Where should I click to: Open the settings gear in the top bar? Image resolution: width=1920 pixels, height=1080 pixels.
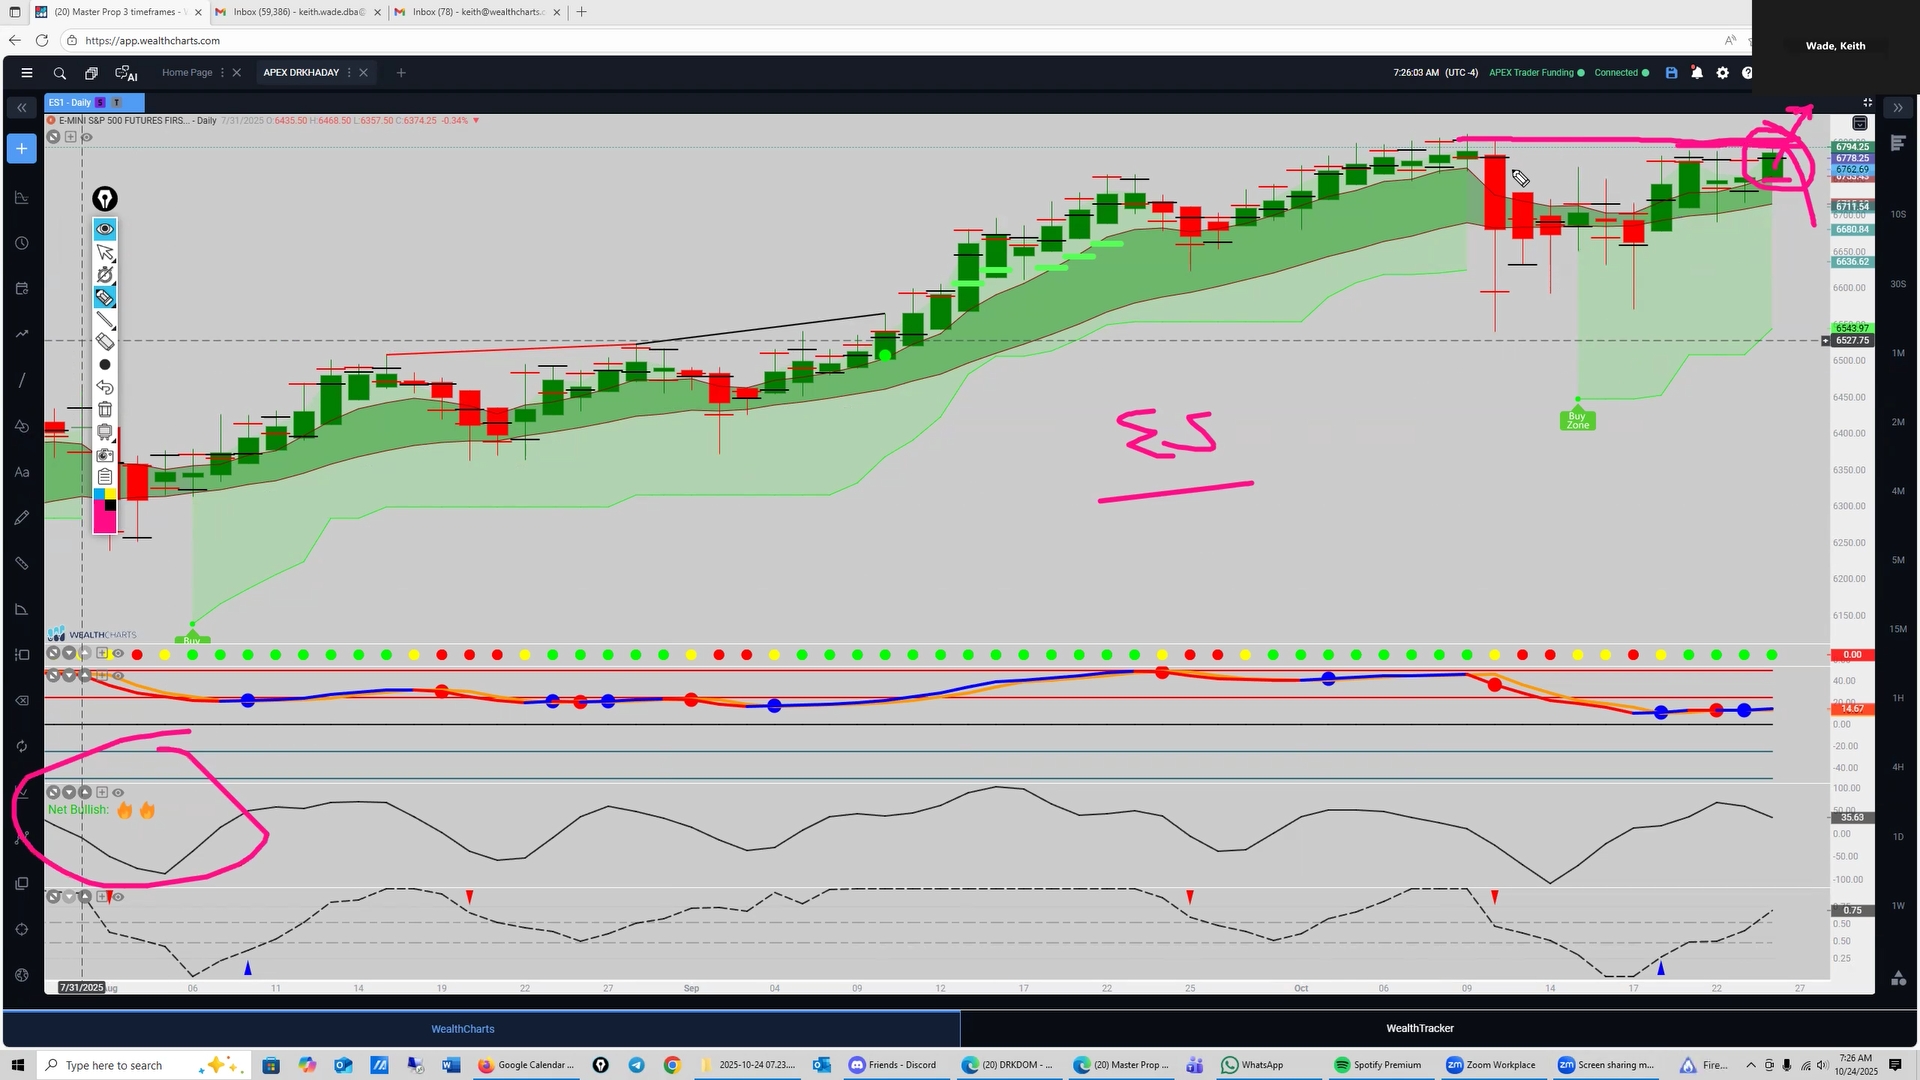tap(1722, 72)
